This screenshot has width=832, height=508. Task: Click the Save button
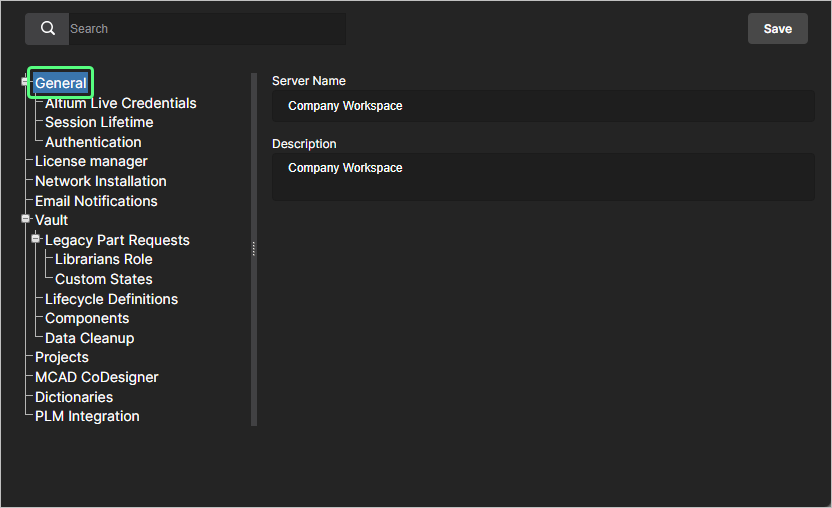coord(777,29)
